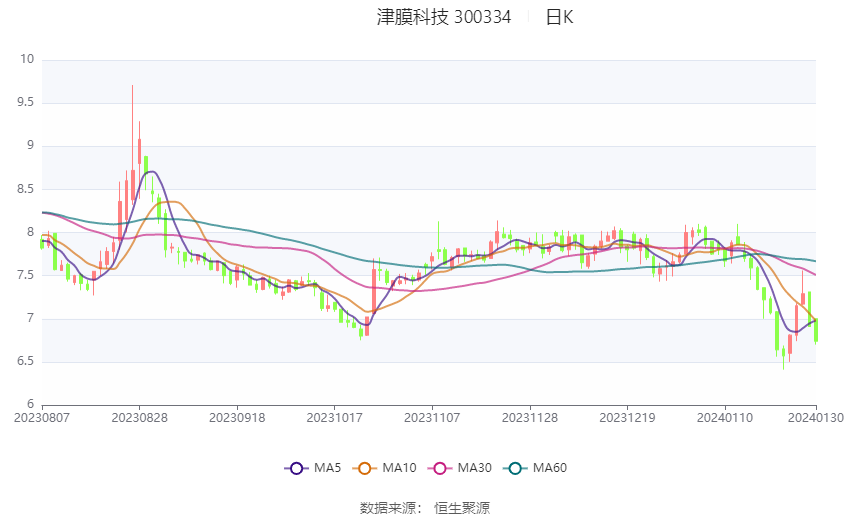Click the 20230828 date axis label
The width and height of the screenshot is (850, 516).
tap(139, 418)
